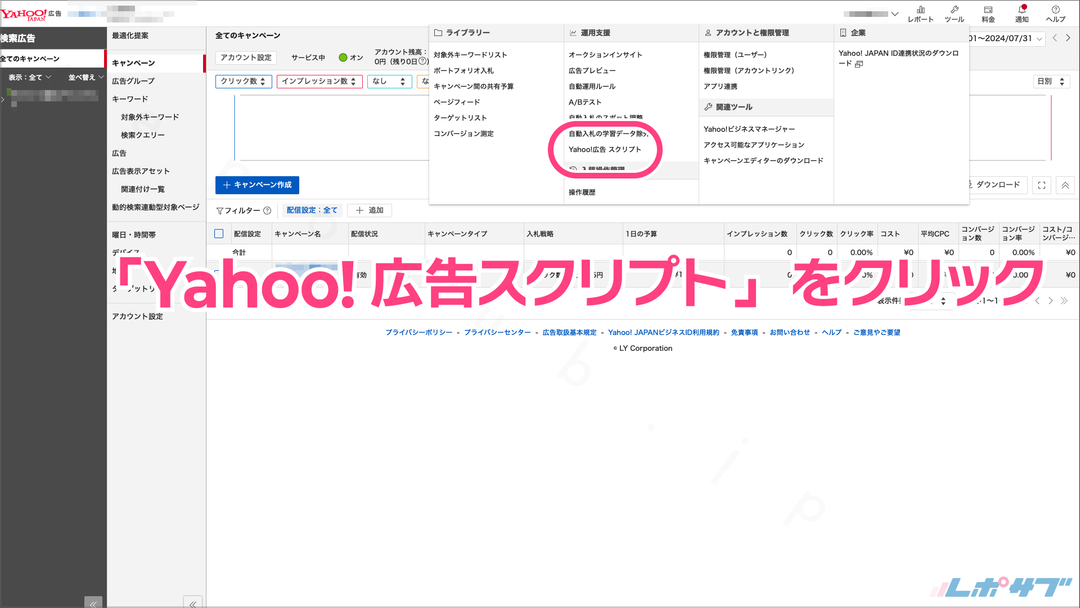Select 全てのキャンペーン in dark sidebar
This screenshot has width=1080, height=608.
point(52,59)
